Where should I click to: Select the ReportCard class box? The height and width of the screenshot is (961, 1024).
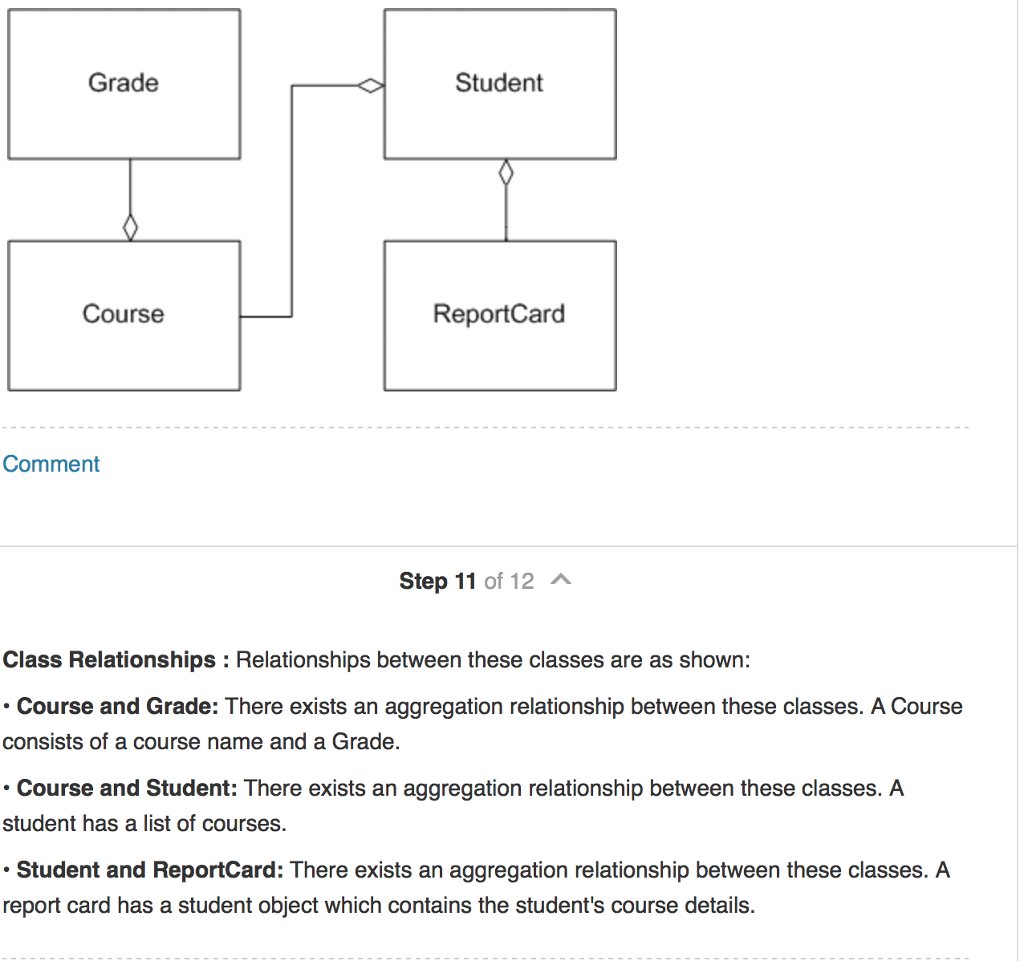499,314
